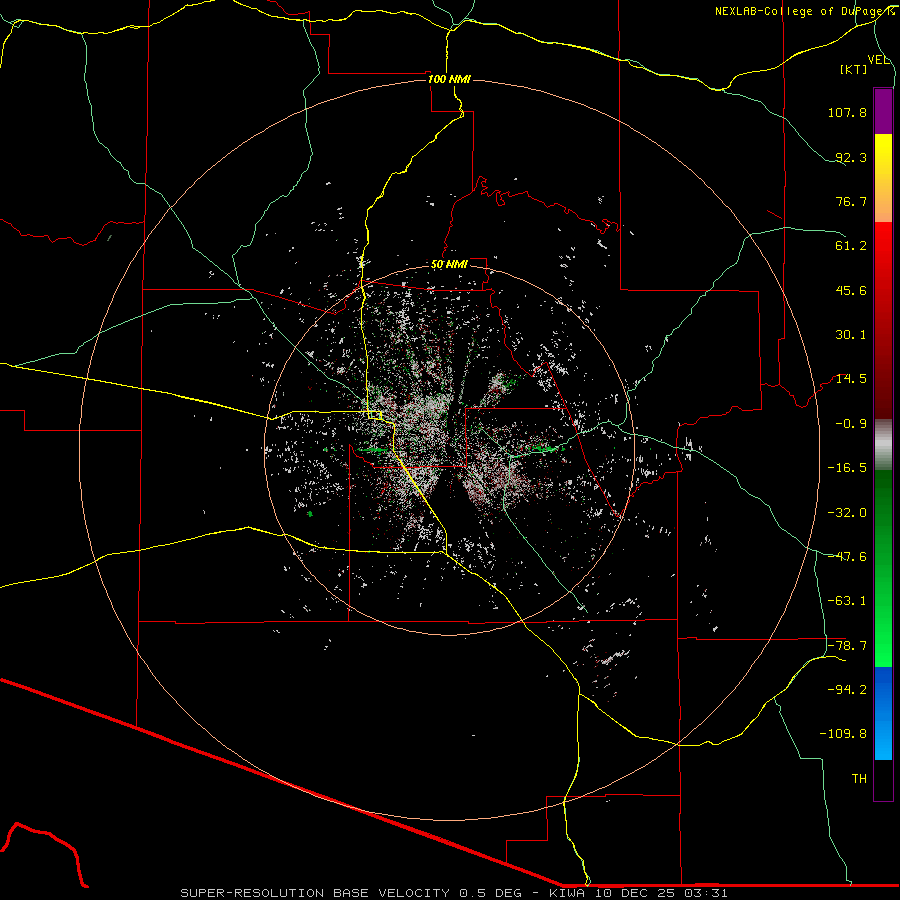Select the -109.8 value on velocity scale
The image size is (900, 900).
point(843,734)
